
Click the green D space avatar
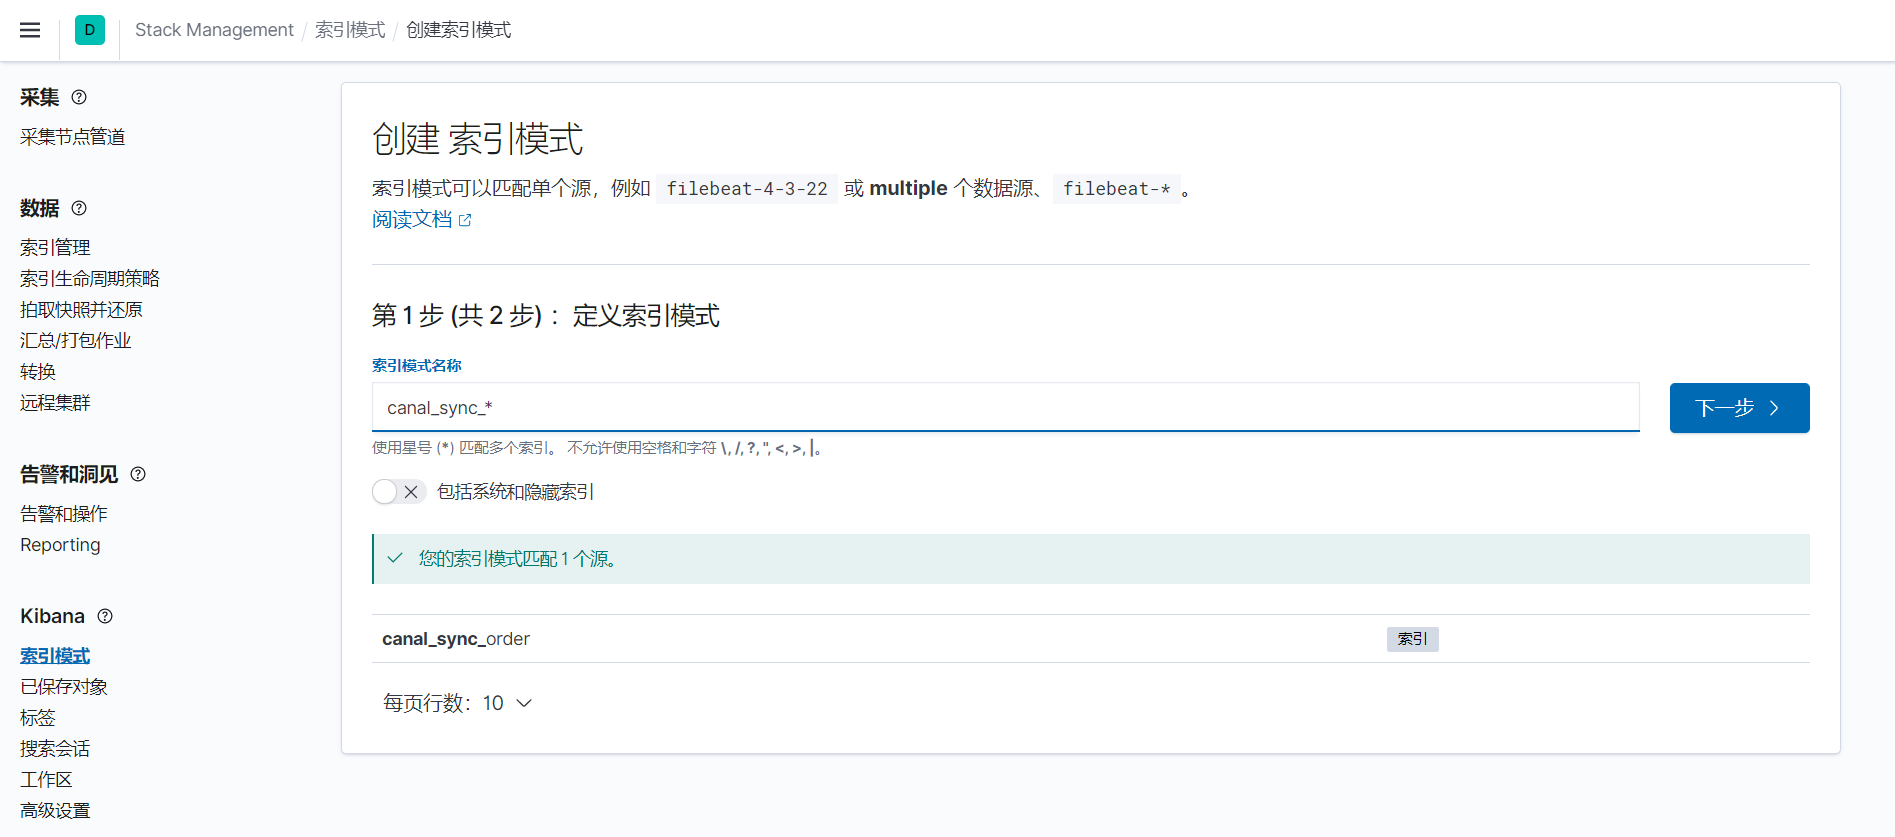point(90,30)
